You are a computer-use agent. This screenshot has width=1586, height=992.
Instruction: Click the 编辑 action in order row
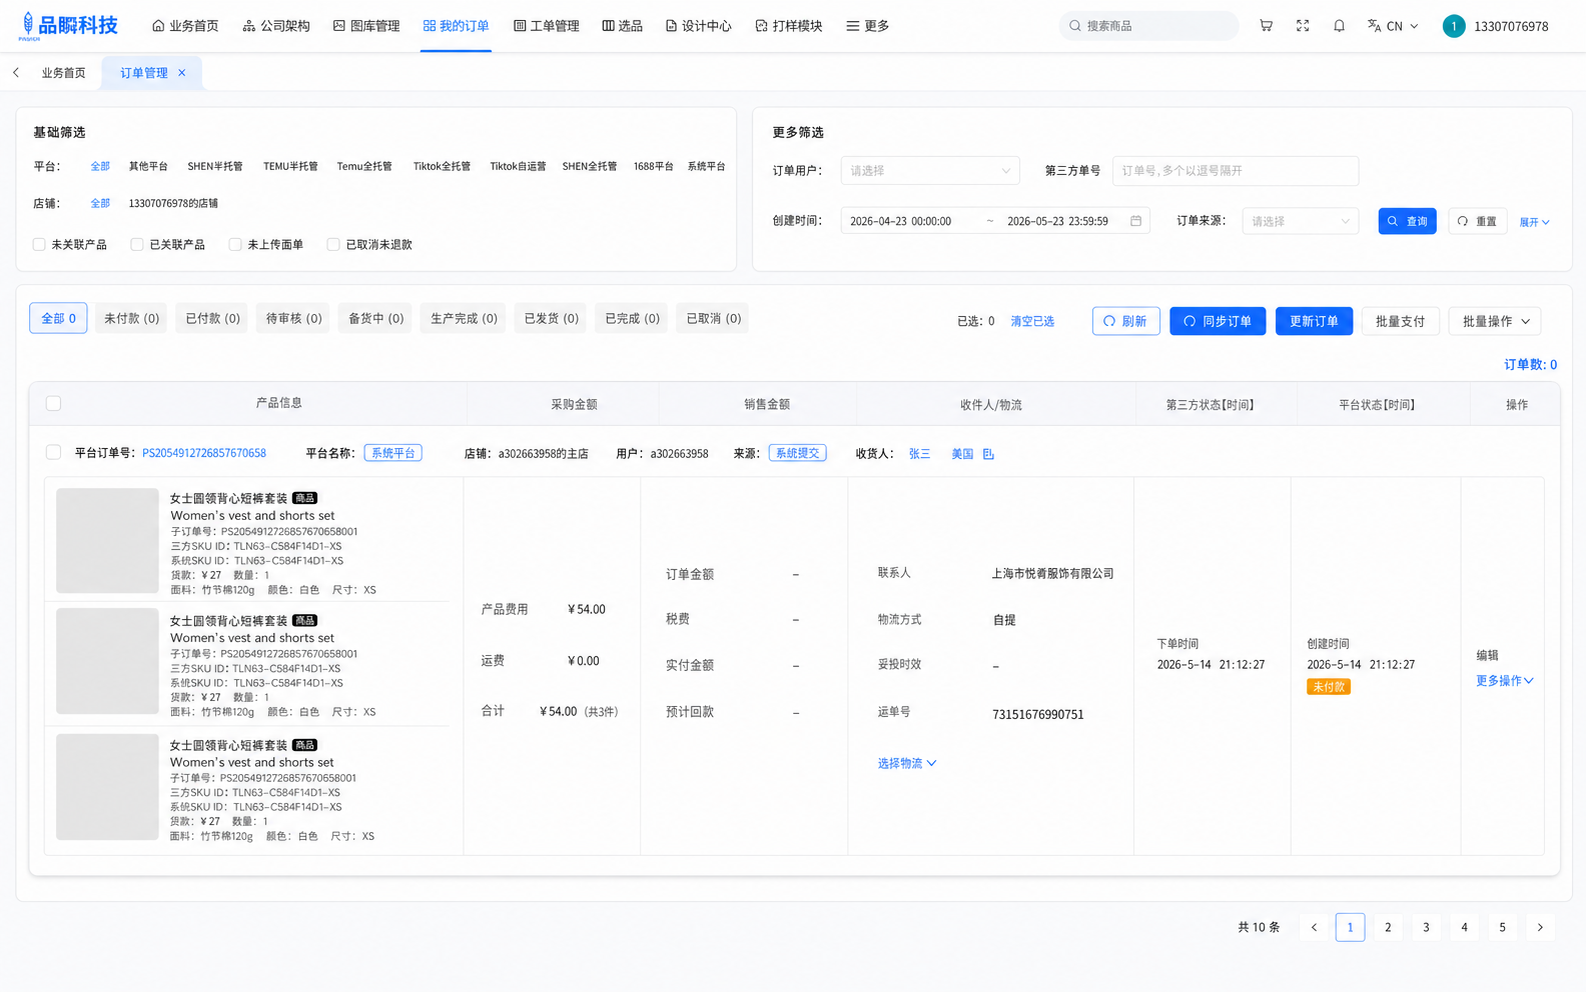(x=1487, y=655)
